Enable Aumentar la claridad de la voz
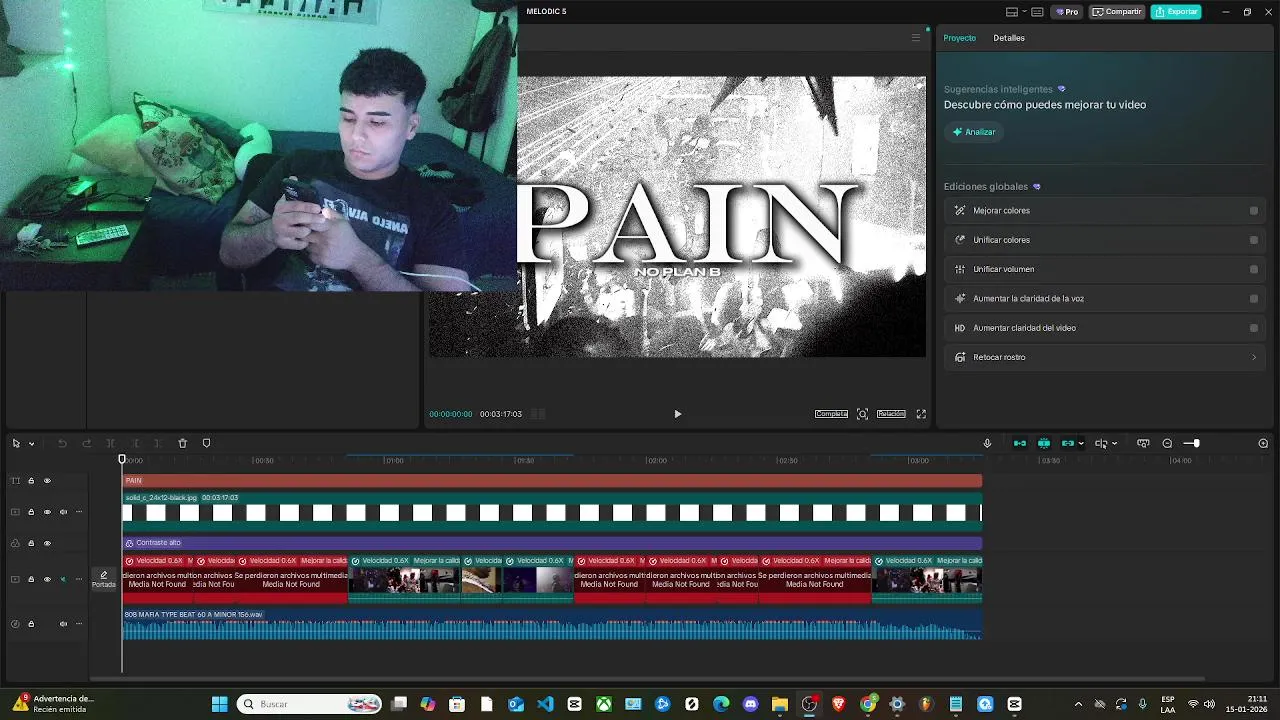The image size is (1280, 720). [1254, 298]
